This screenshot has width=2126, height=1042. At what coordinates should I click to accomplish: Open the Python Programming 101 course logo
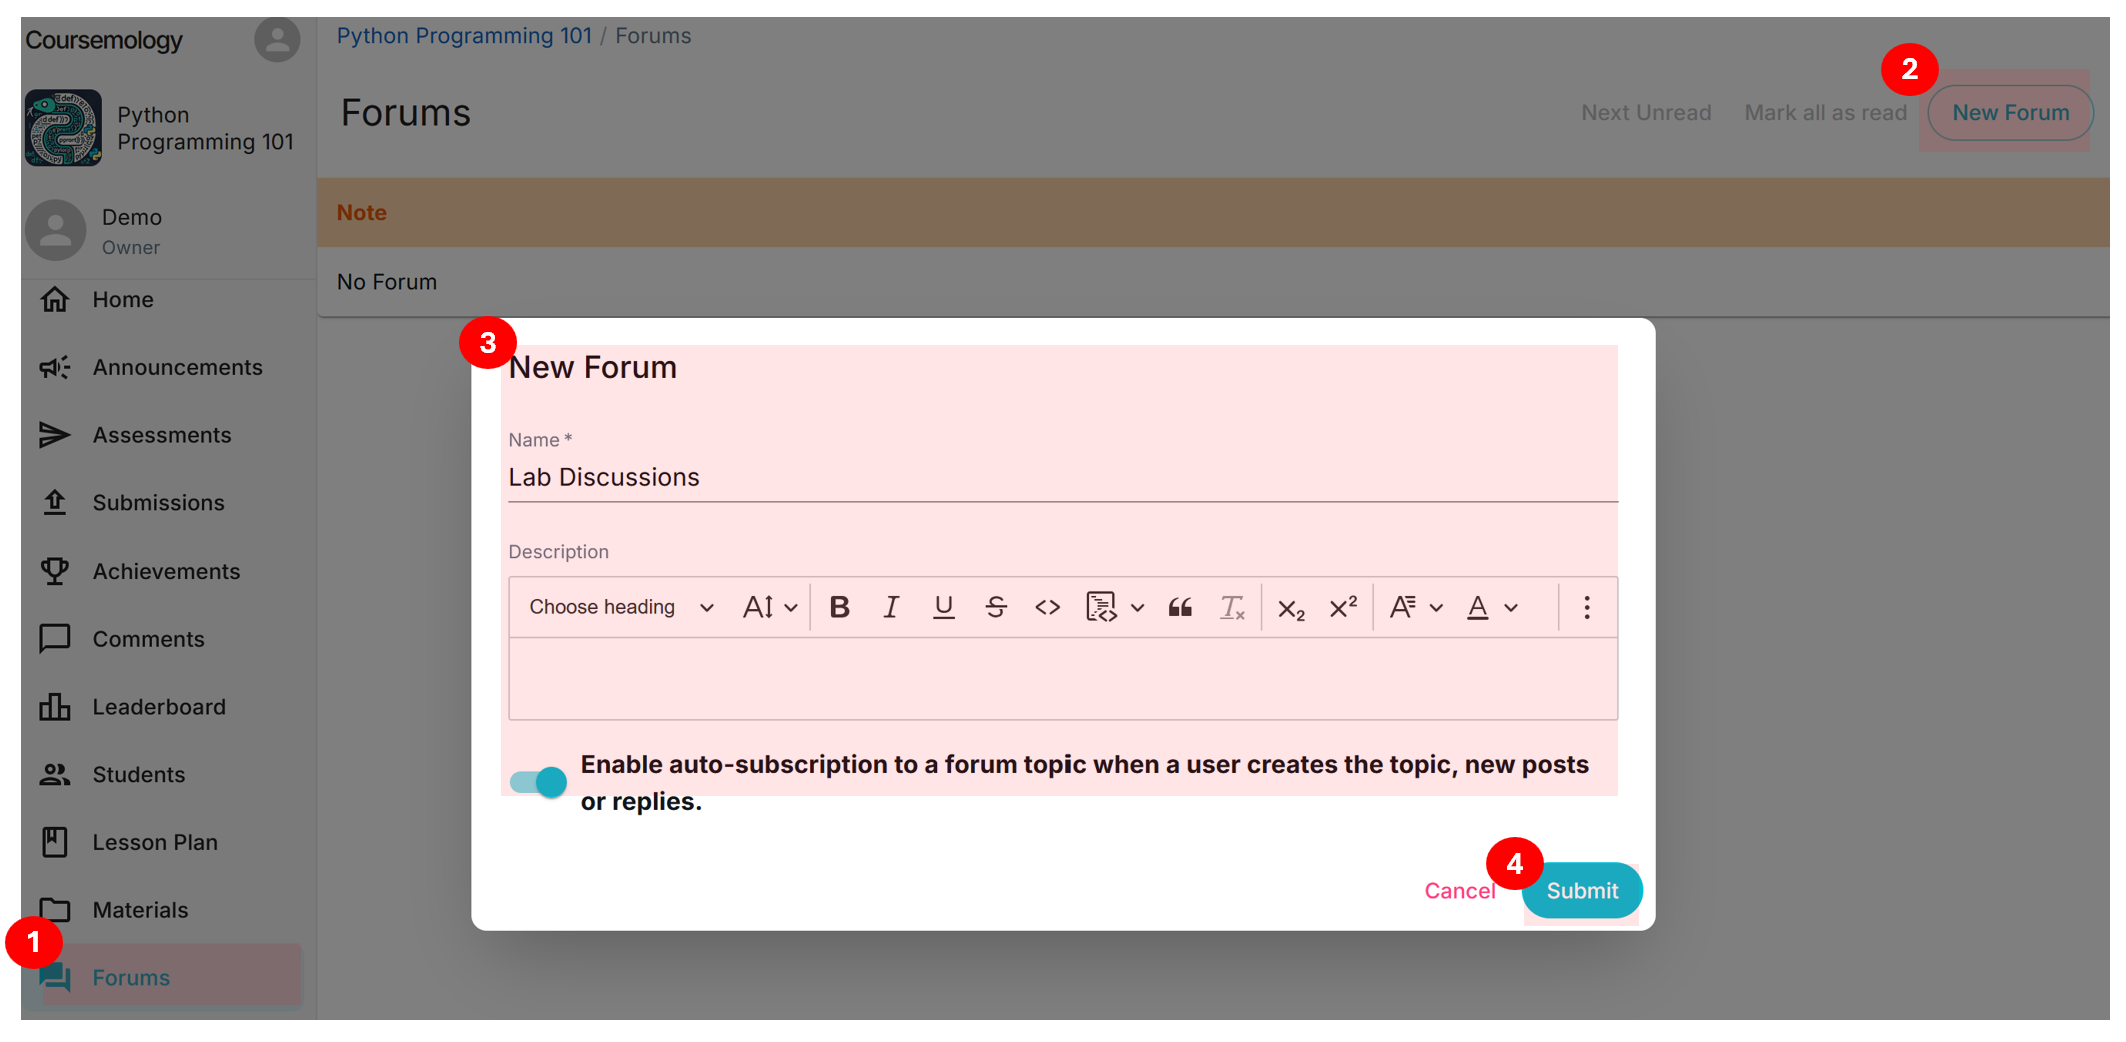[x=63, y=128]
